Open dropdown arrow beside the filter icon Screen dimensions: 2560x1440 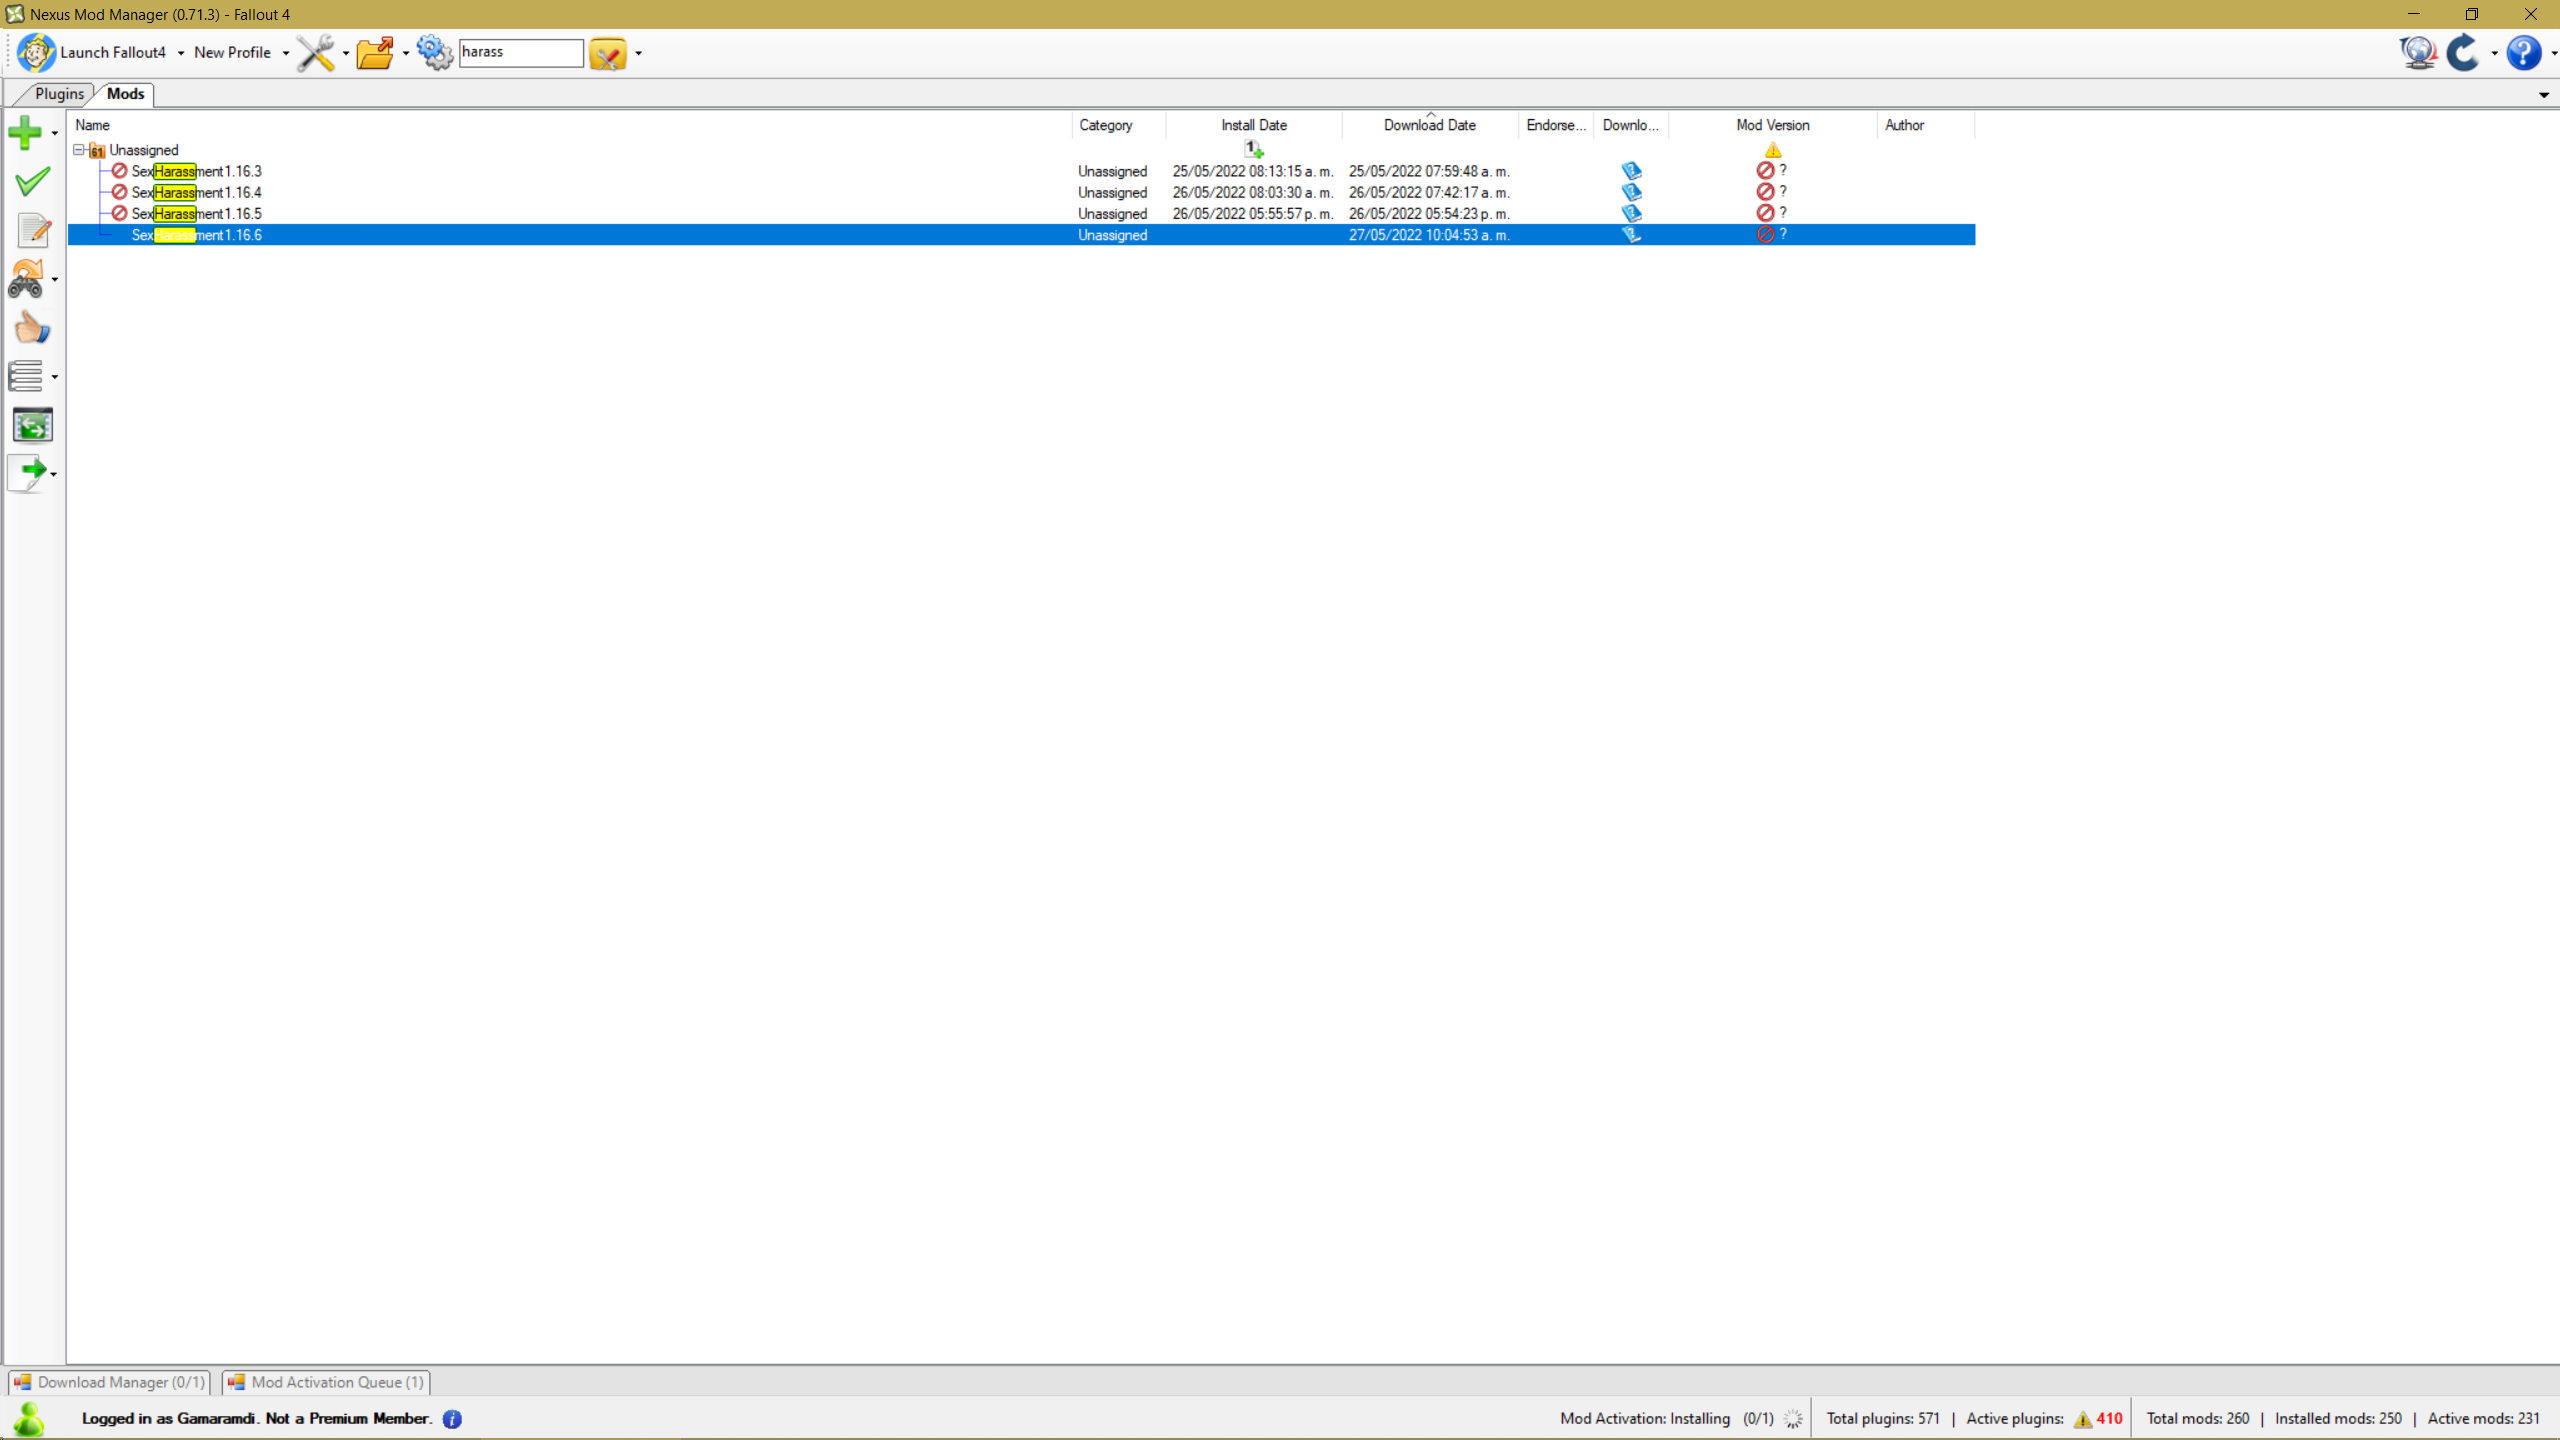click(639, 53)
